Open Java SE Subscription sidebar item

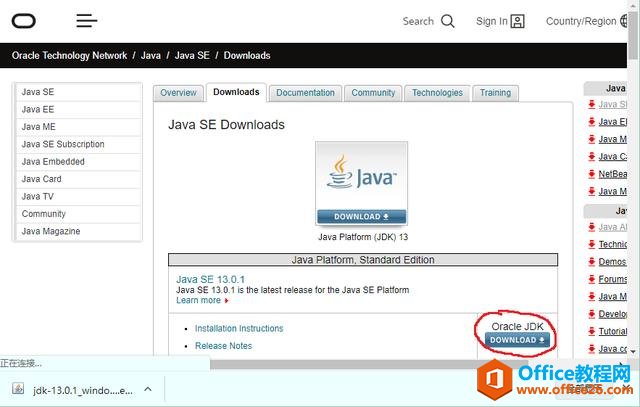(x=78, y=144)
